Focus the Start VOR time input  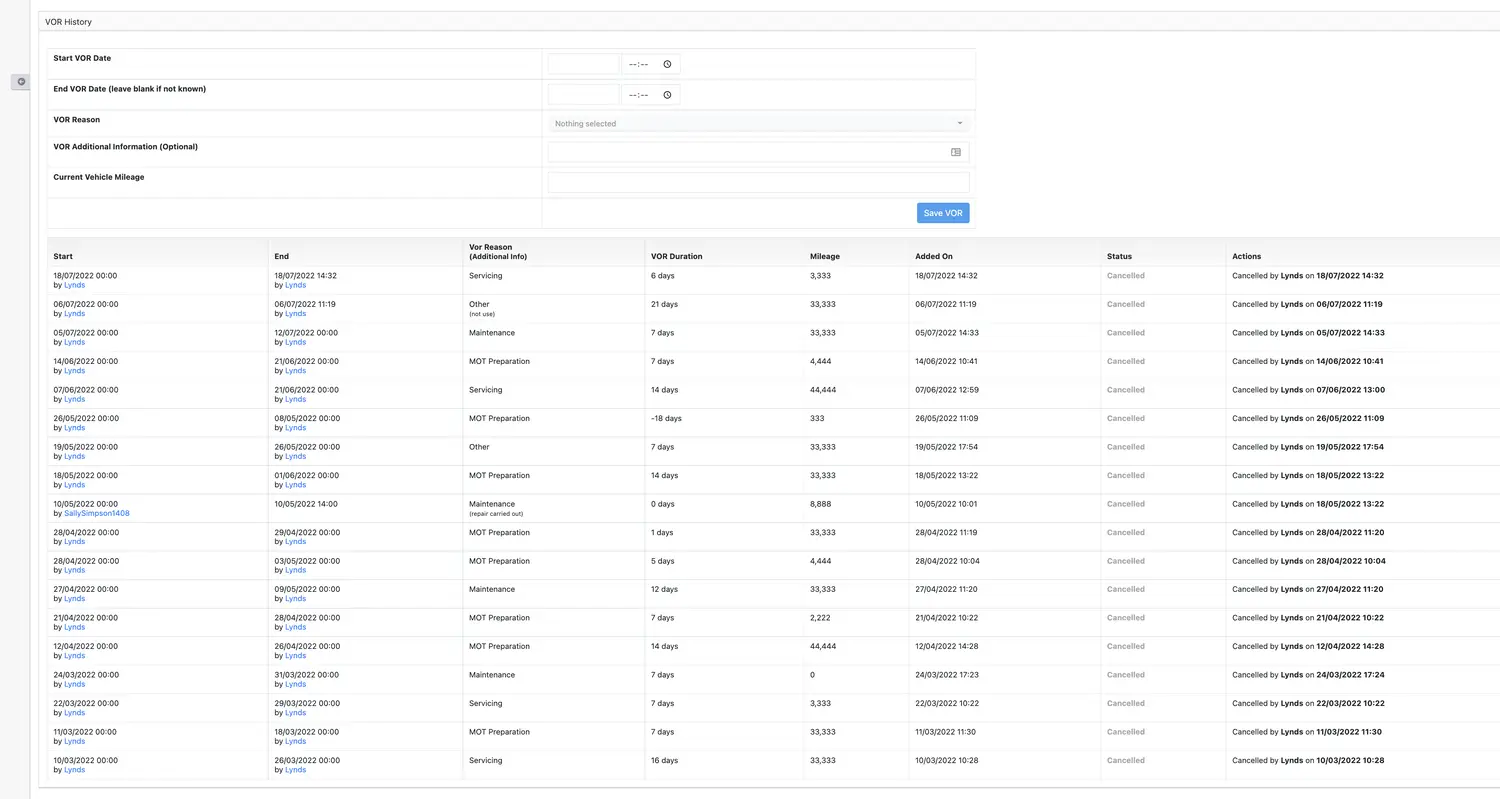[x=640, y=64]
